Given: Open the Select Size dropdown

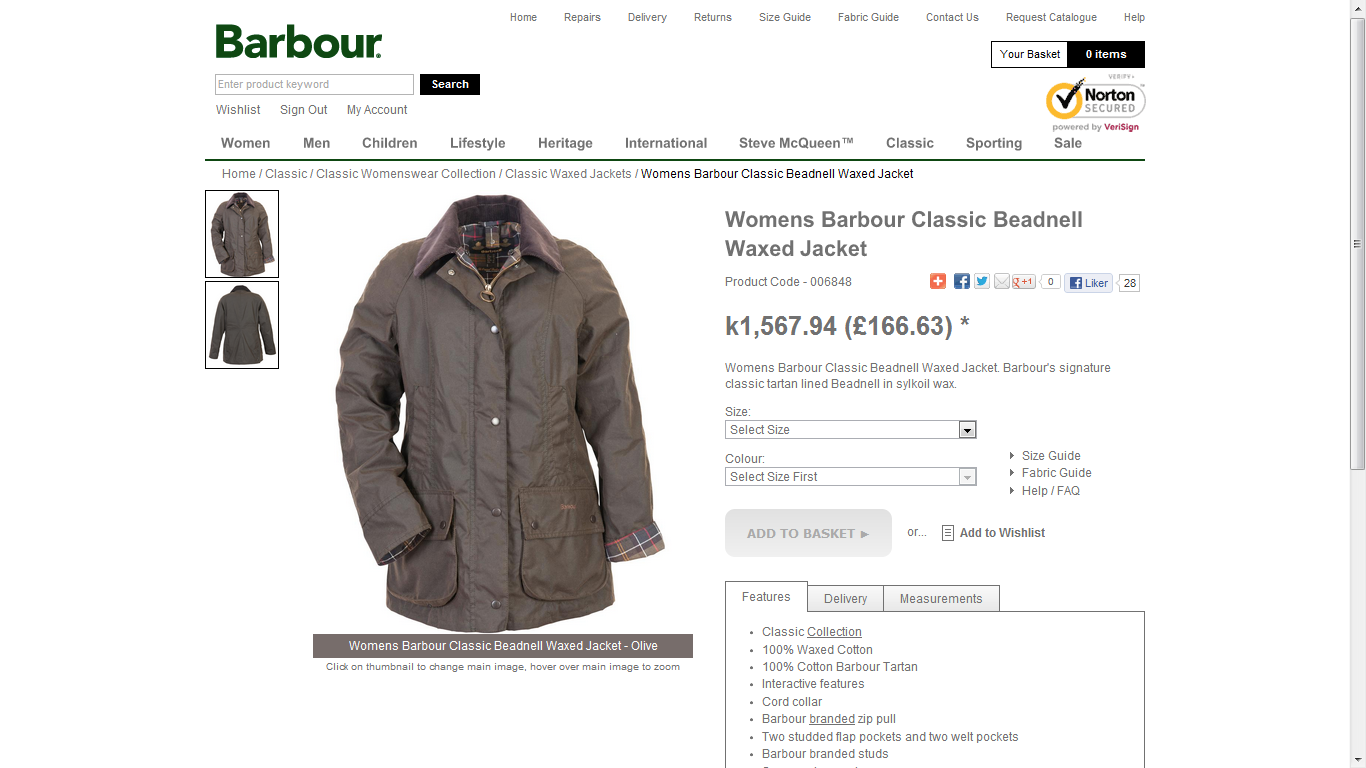Looking at the screenshot, I should tap(850, 430).
